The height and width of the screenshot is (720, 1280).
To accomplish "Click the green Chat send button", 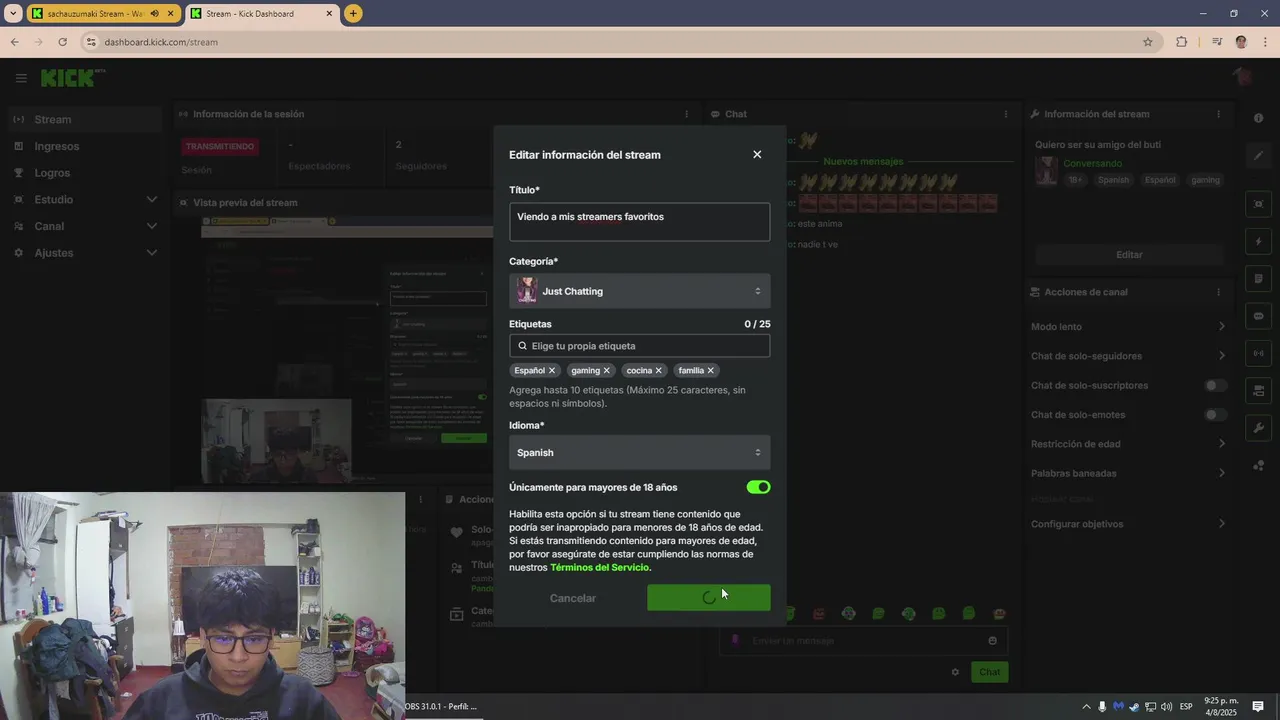I will [990, 672].
